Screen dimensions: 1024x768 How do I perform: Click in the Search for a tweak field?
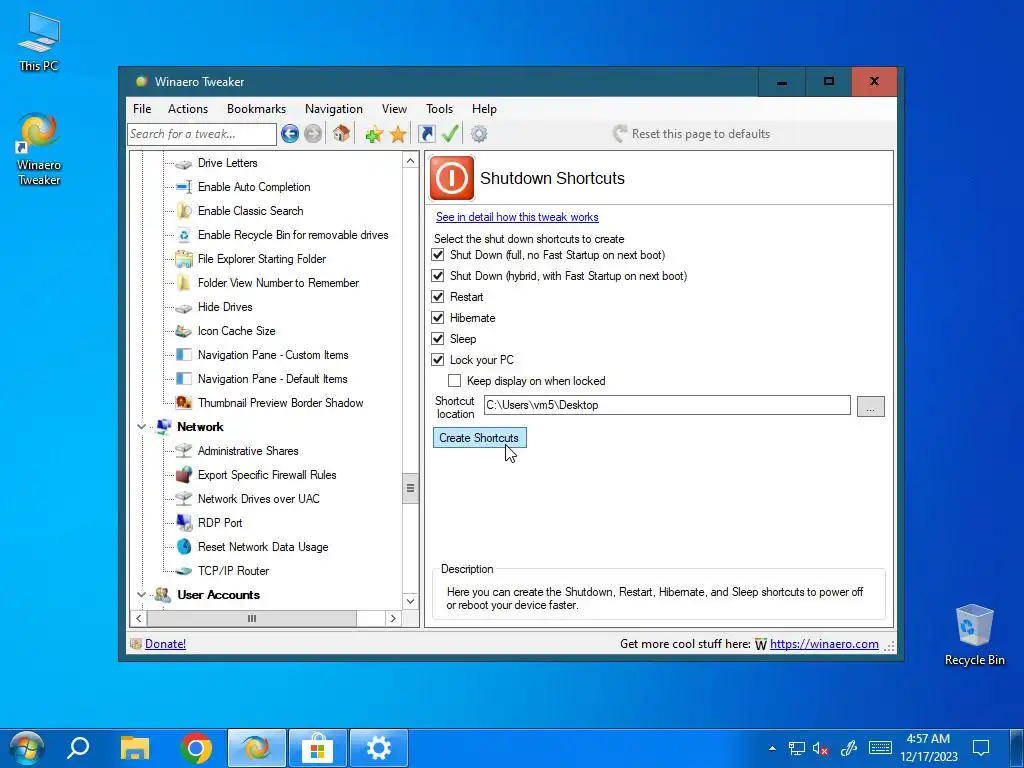pos(202,134)
